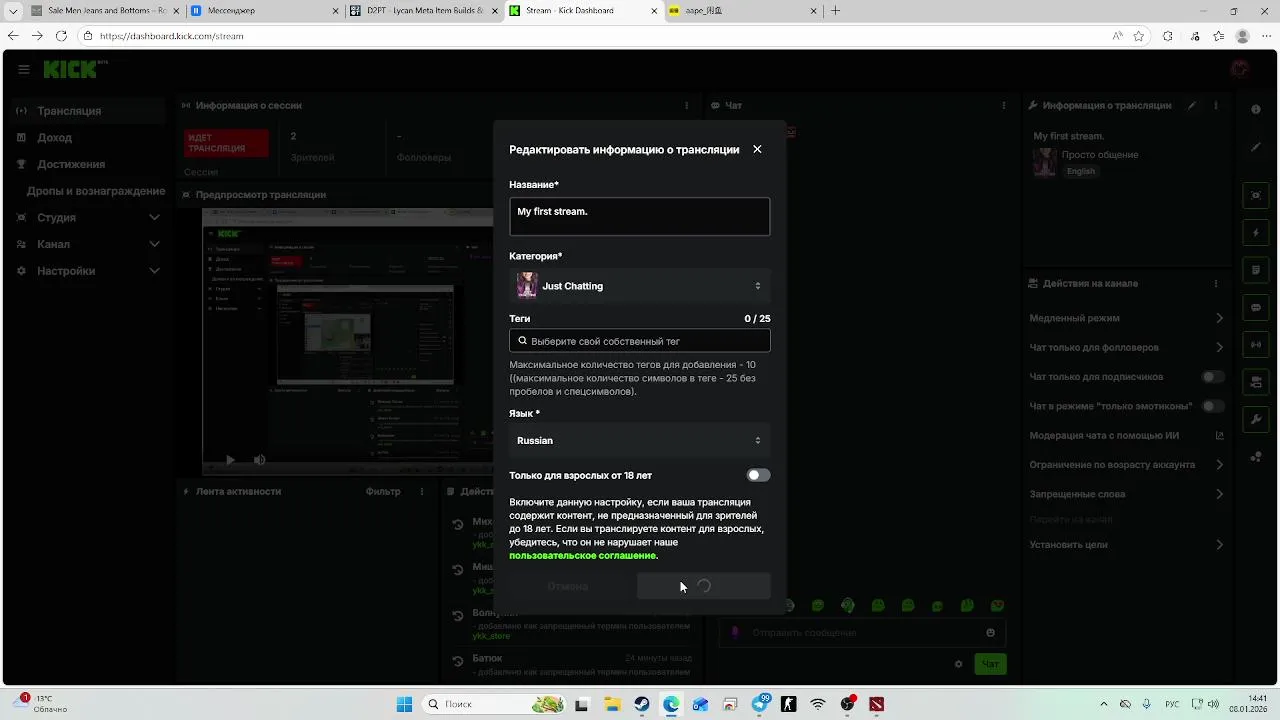Open the hamburger menu beside Kick logo
The image size is (1280, 720).
click(x=24, y=69)
